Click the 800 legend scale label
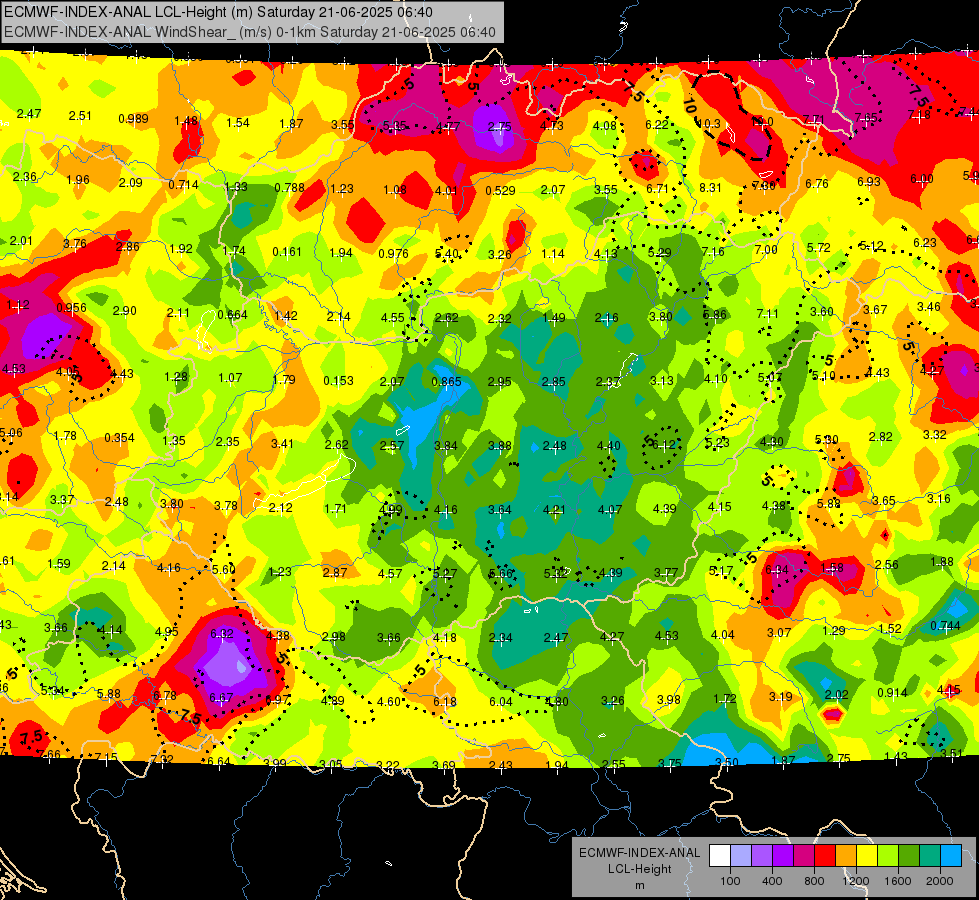Image resolution: width=979 pixels, height=900 pixels. pyautogui.click(x=814, y=881)
